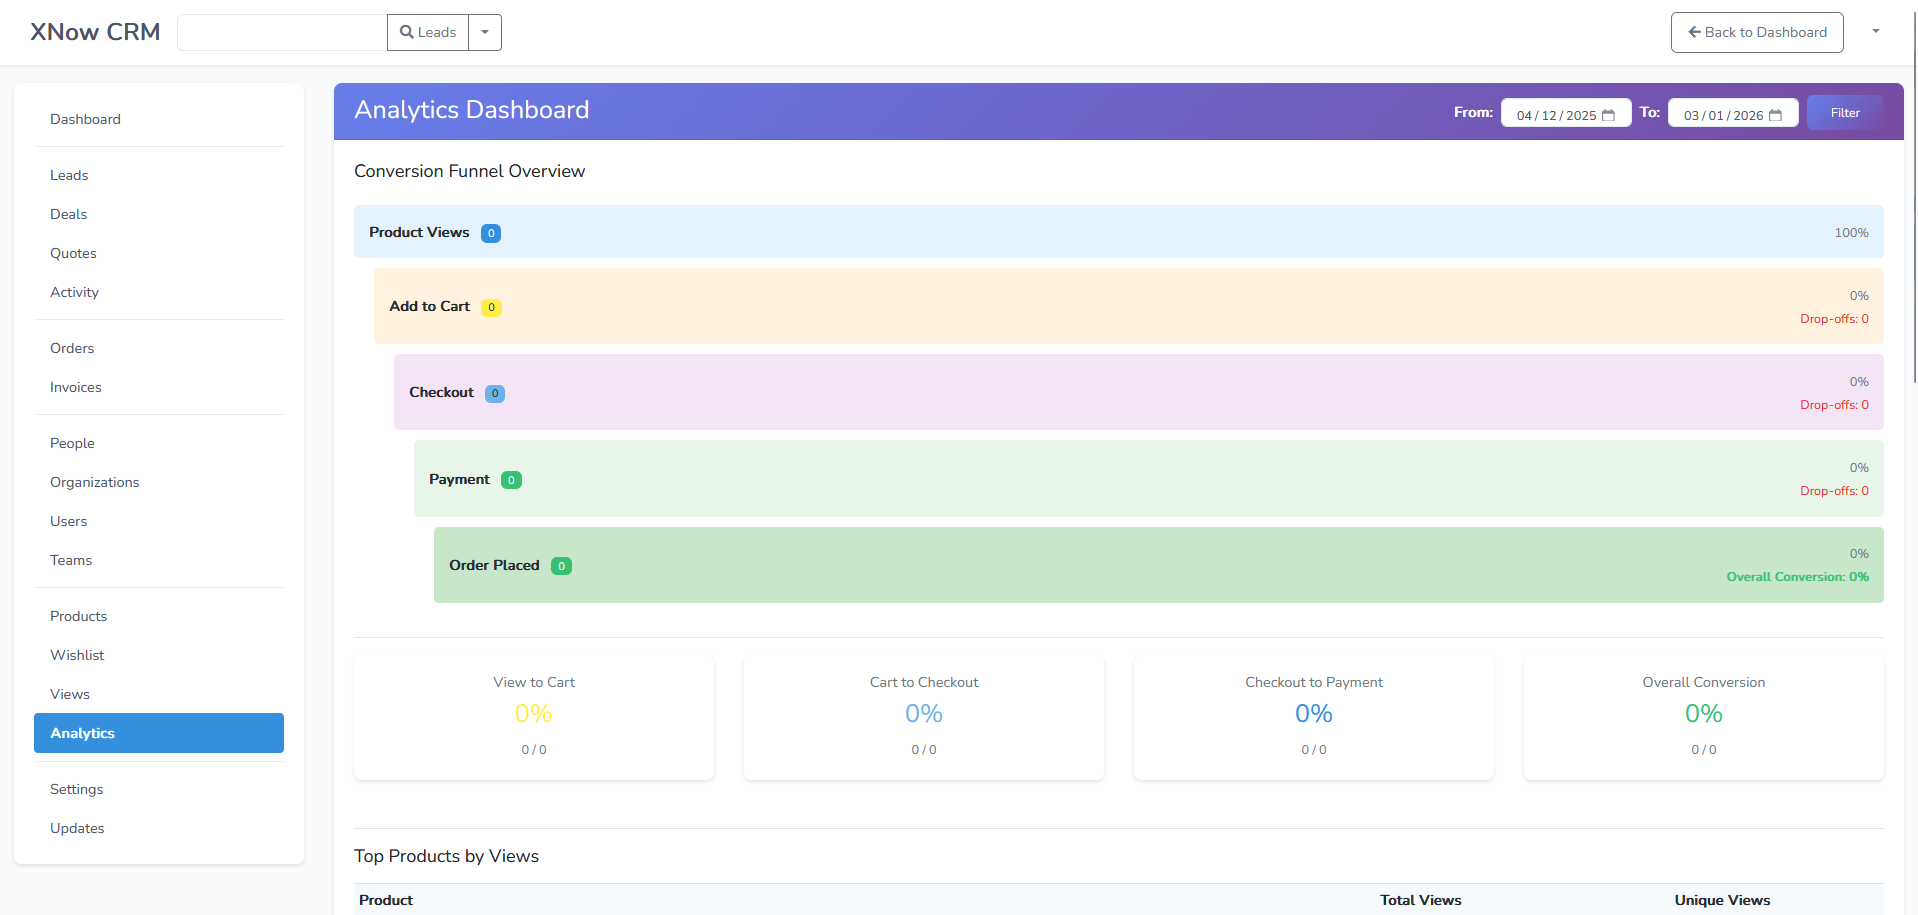Open the To date calendar picker icon
This screenshot has height=915, width=1918.
click(1775, 115)
